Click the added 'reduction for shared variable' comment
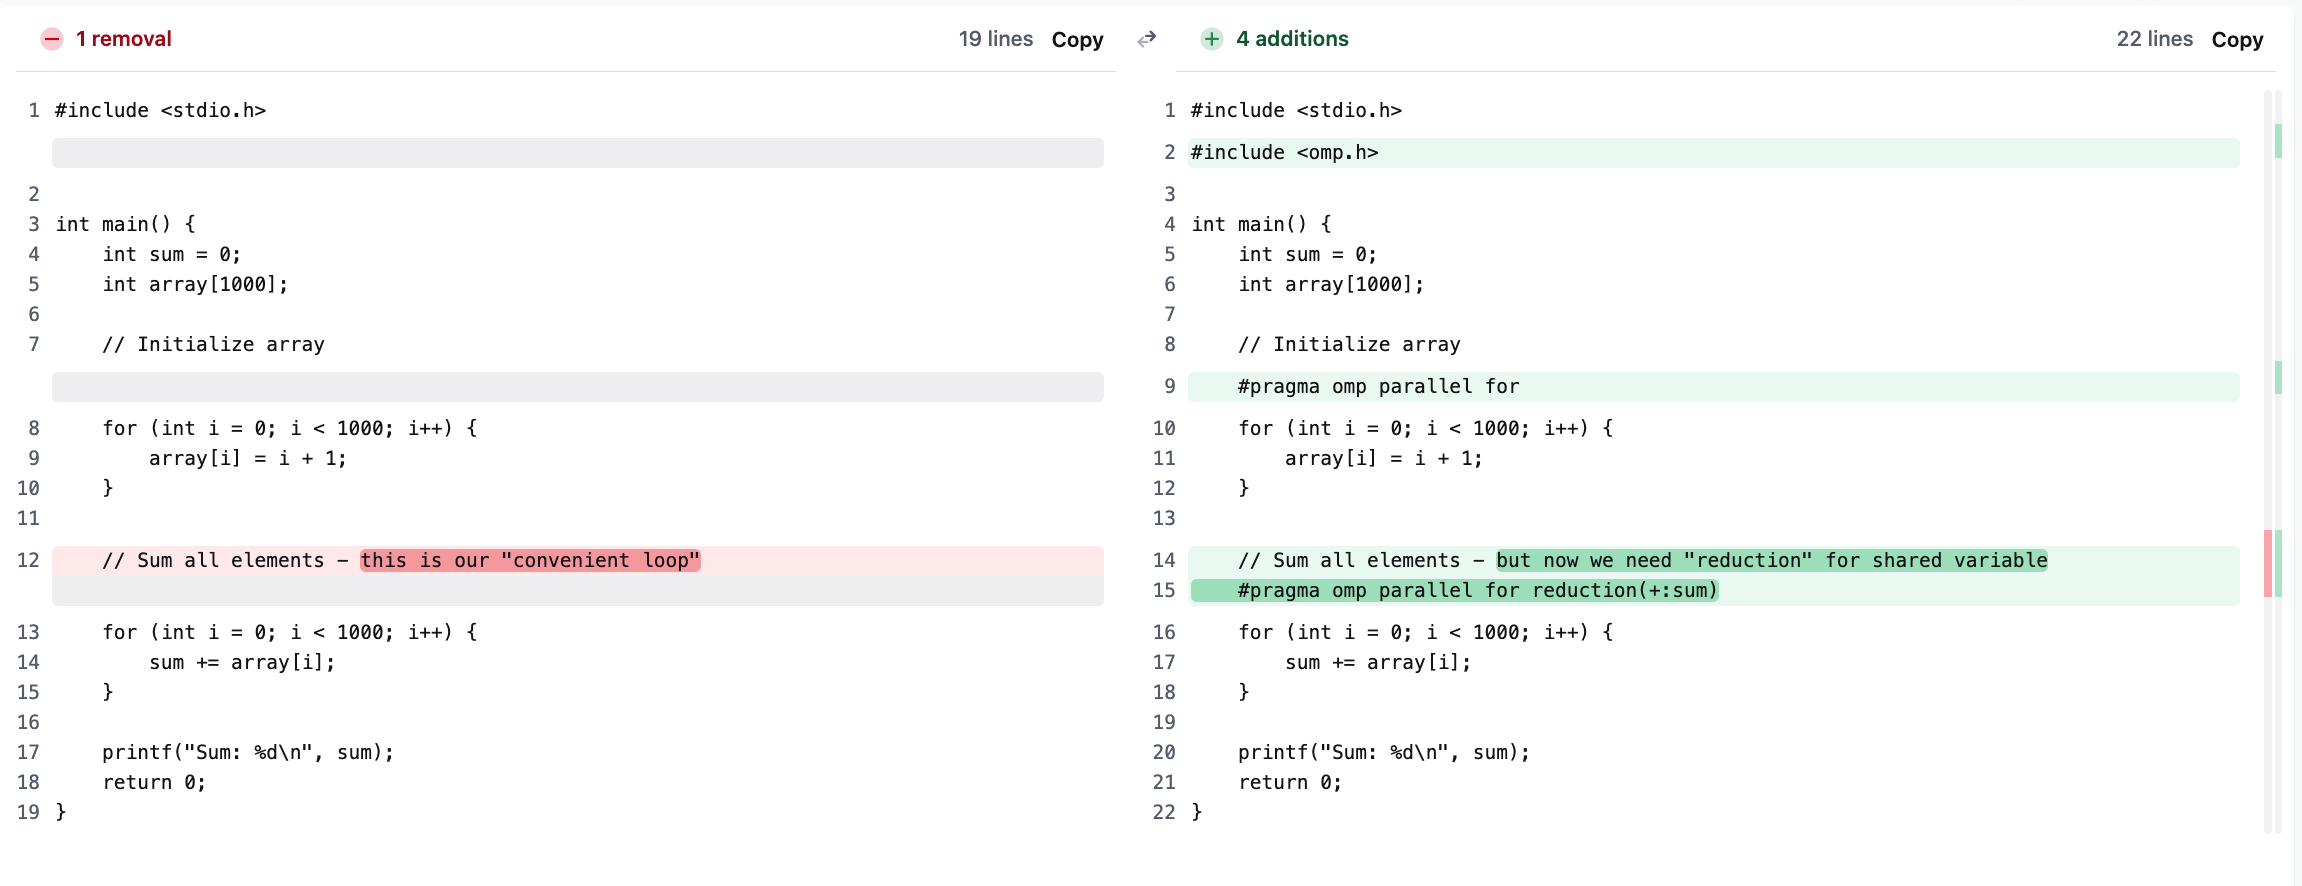The height and width of the screenshot is (886, 2302). pyautogui.click(x=1772, y=560)
